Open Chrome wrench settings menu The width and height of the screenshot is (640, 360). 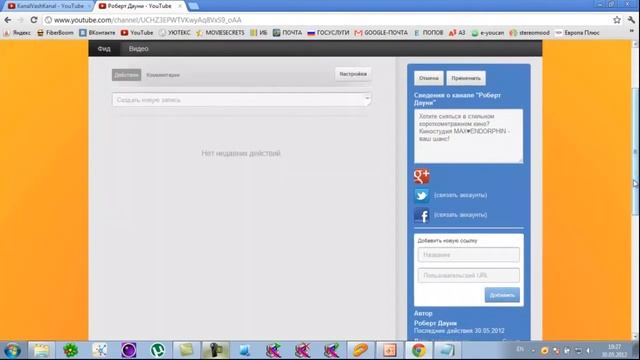tap(631, 20)
